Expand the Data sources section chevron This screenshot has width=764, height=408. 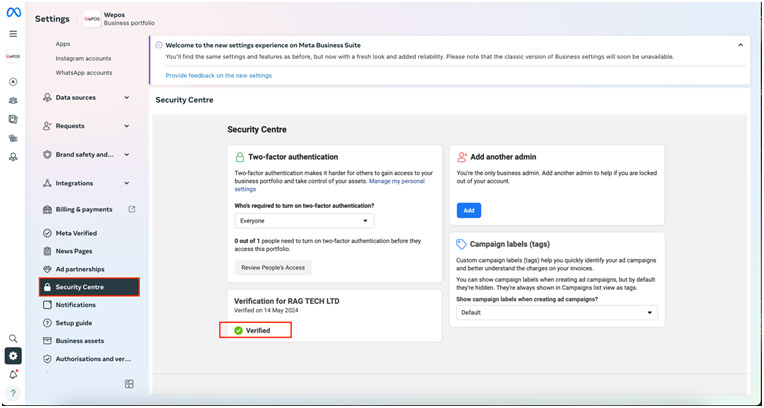coord(127,97)
